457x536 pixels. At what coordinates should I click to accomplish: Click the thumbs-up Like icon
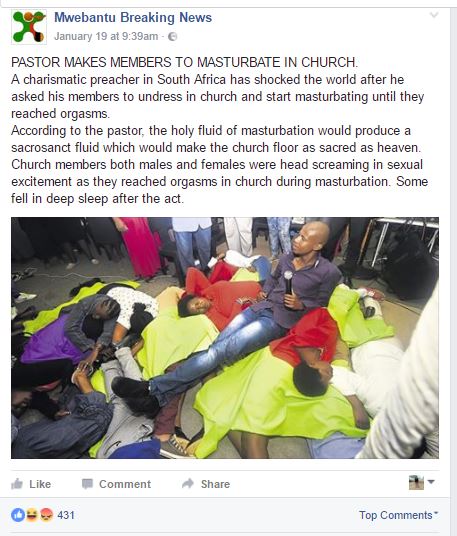click(x=17, y=484)
